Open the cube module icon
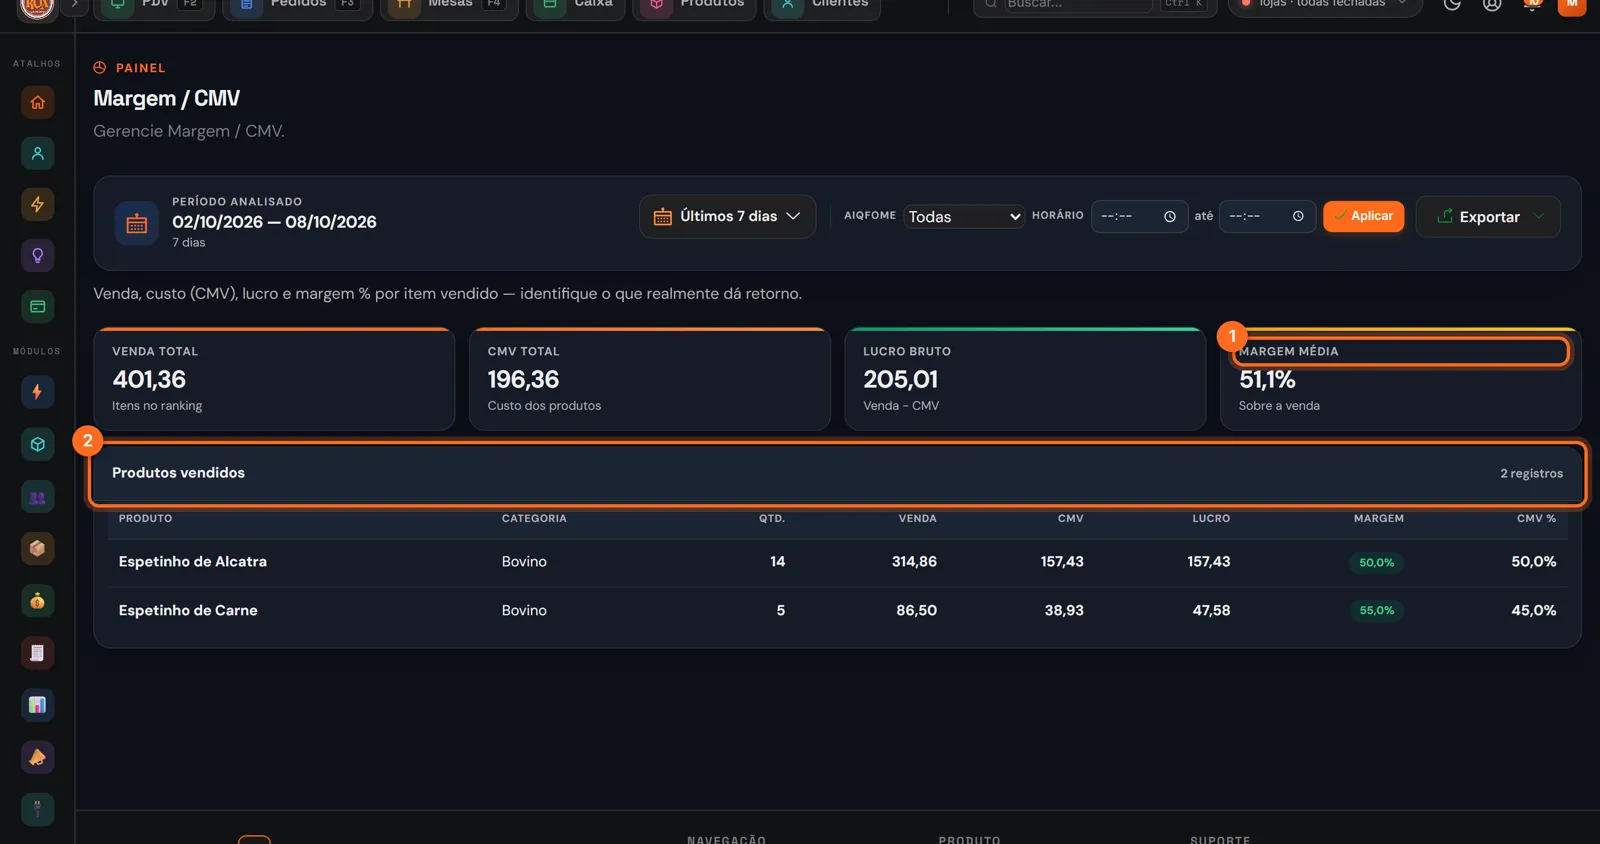 [x=38, y=444]
